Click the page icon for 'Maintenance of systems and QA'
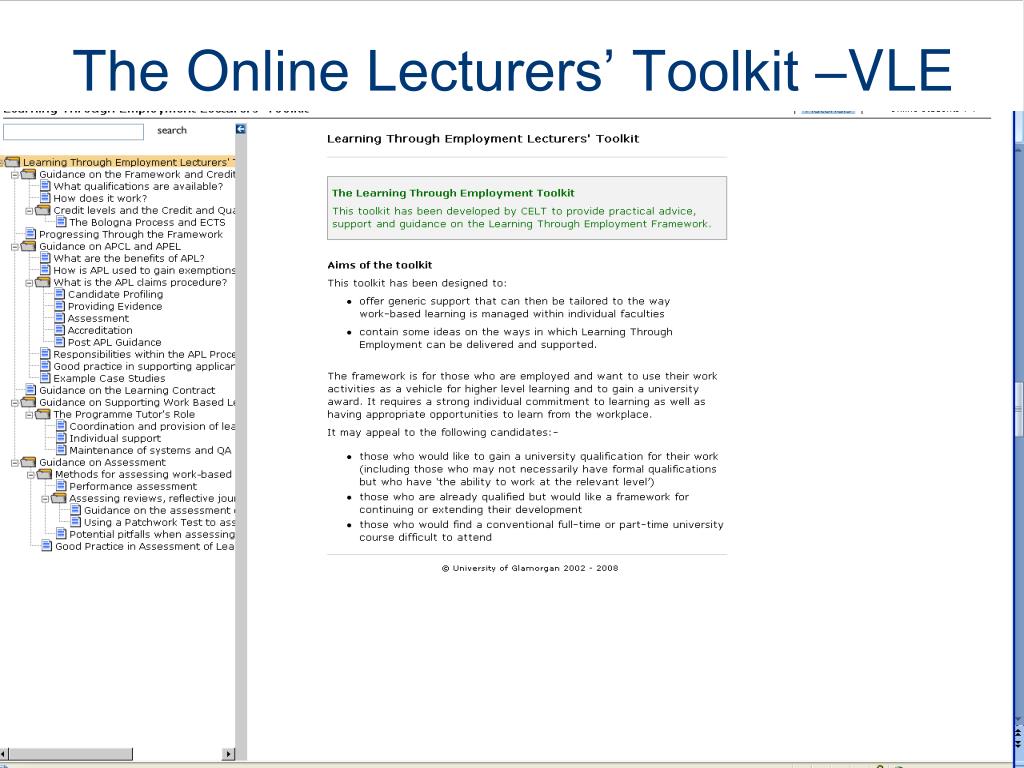The image size is (1024, 768). (x=61, y=450)
